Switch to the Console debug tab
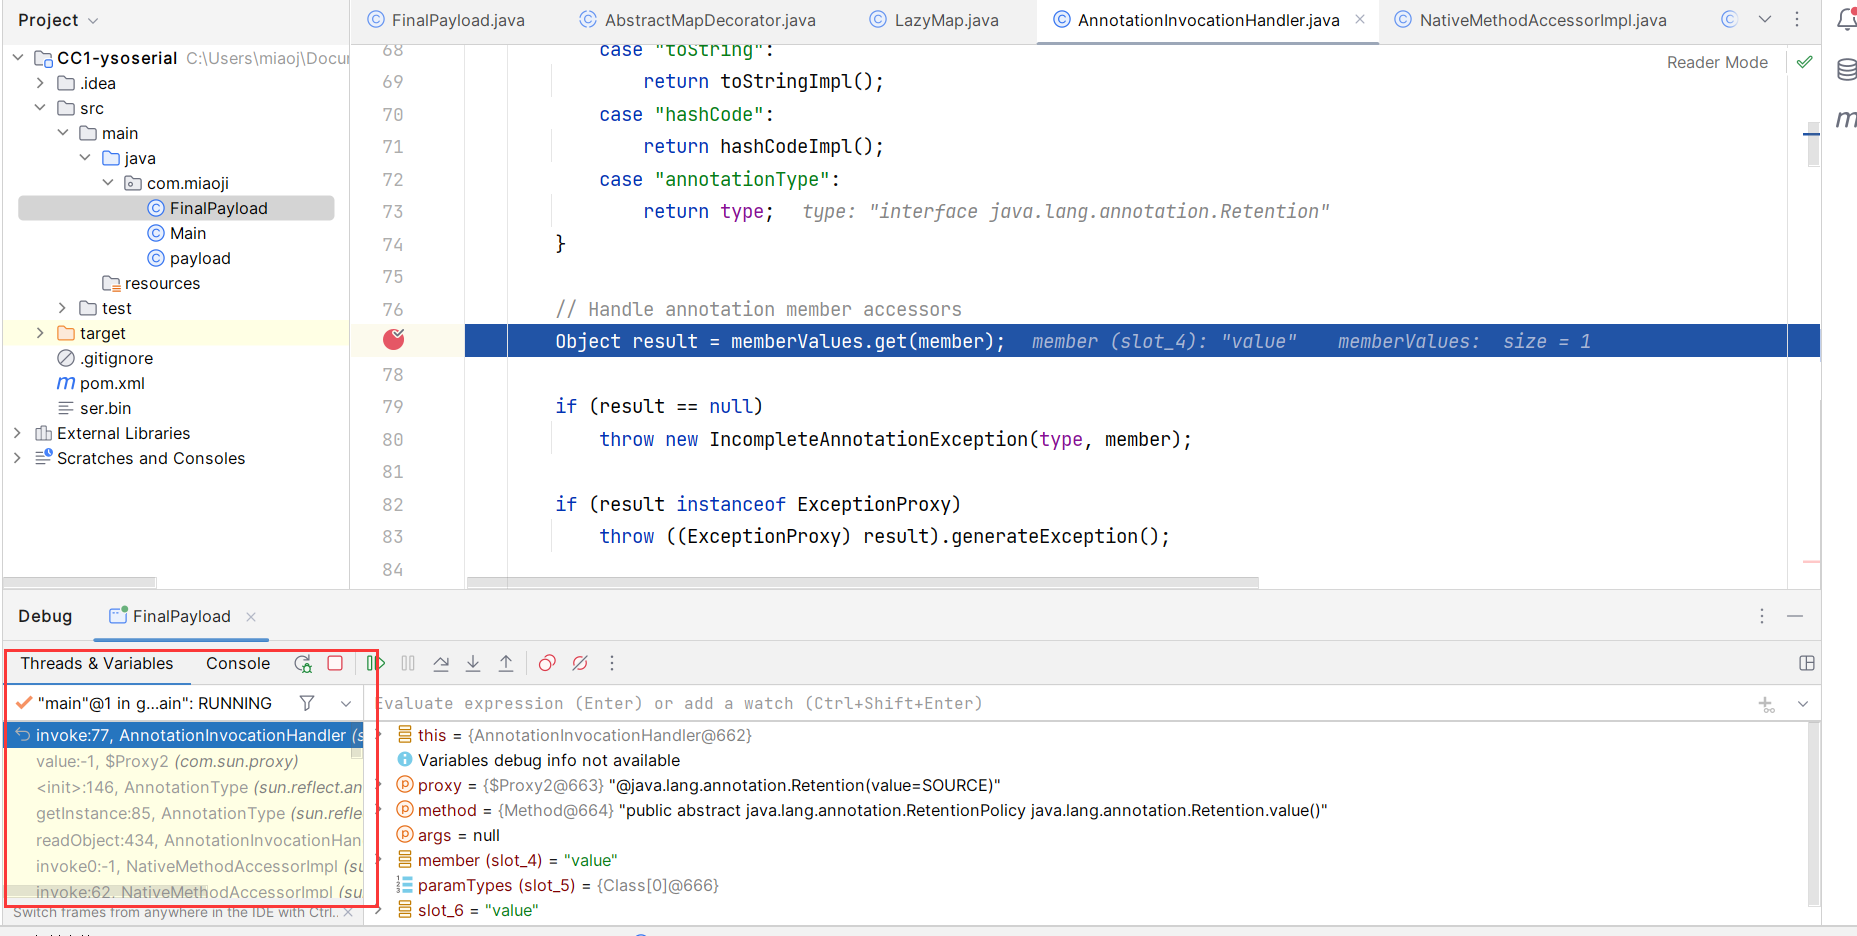 pos(237,663)
